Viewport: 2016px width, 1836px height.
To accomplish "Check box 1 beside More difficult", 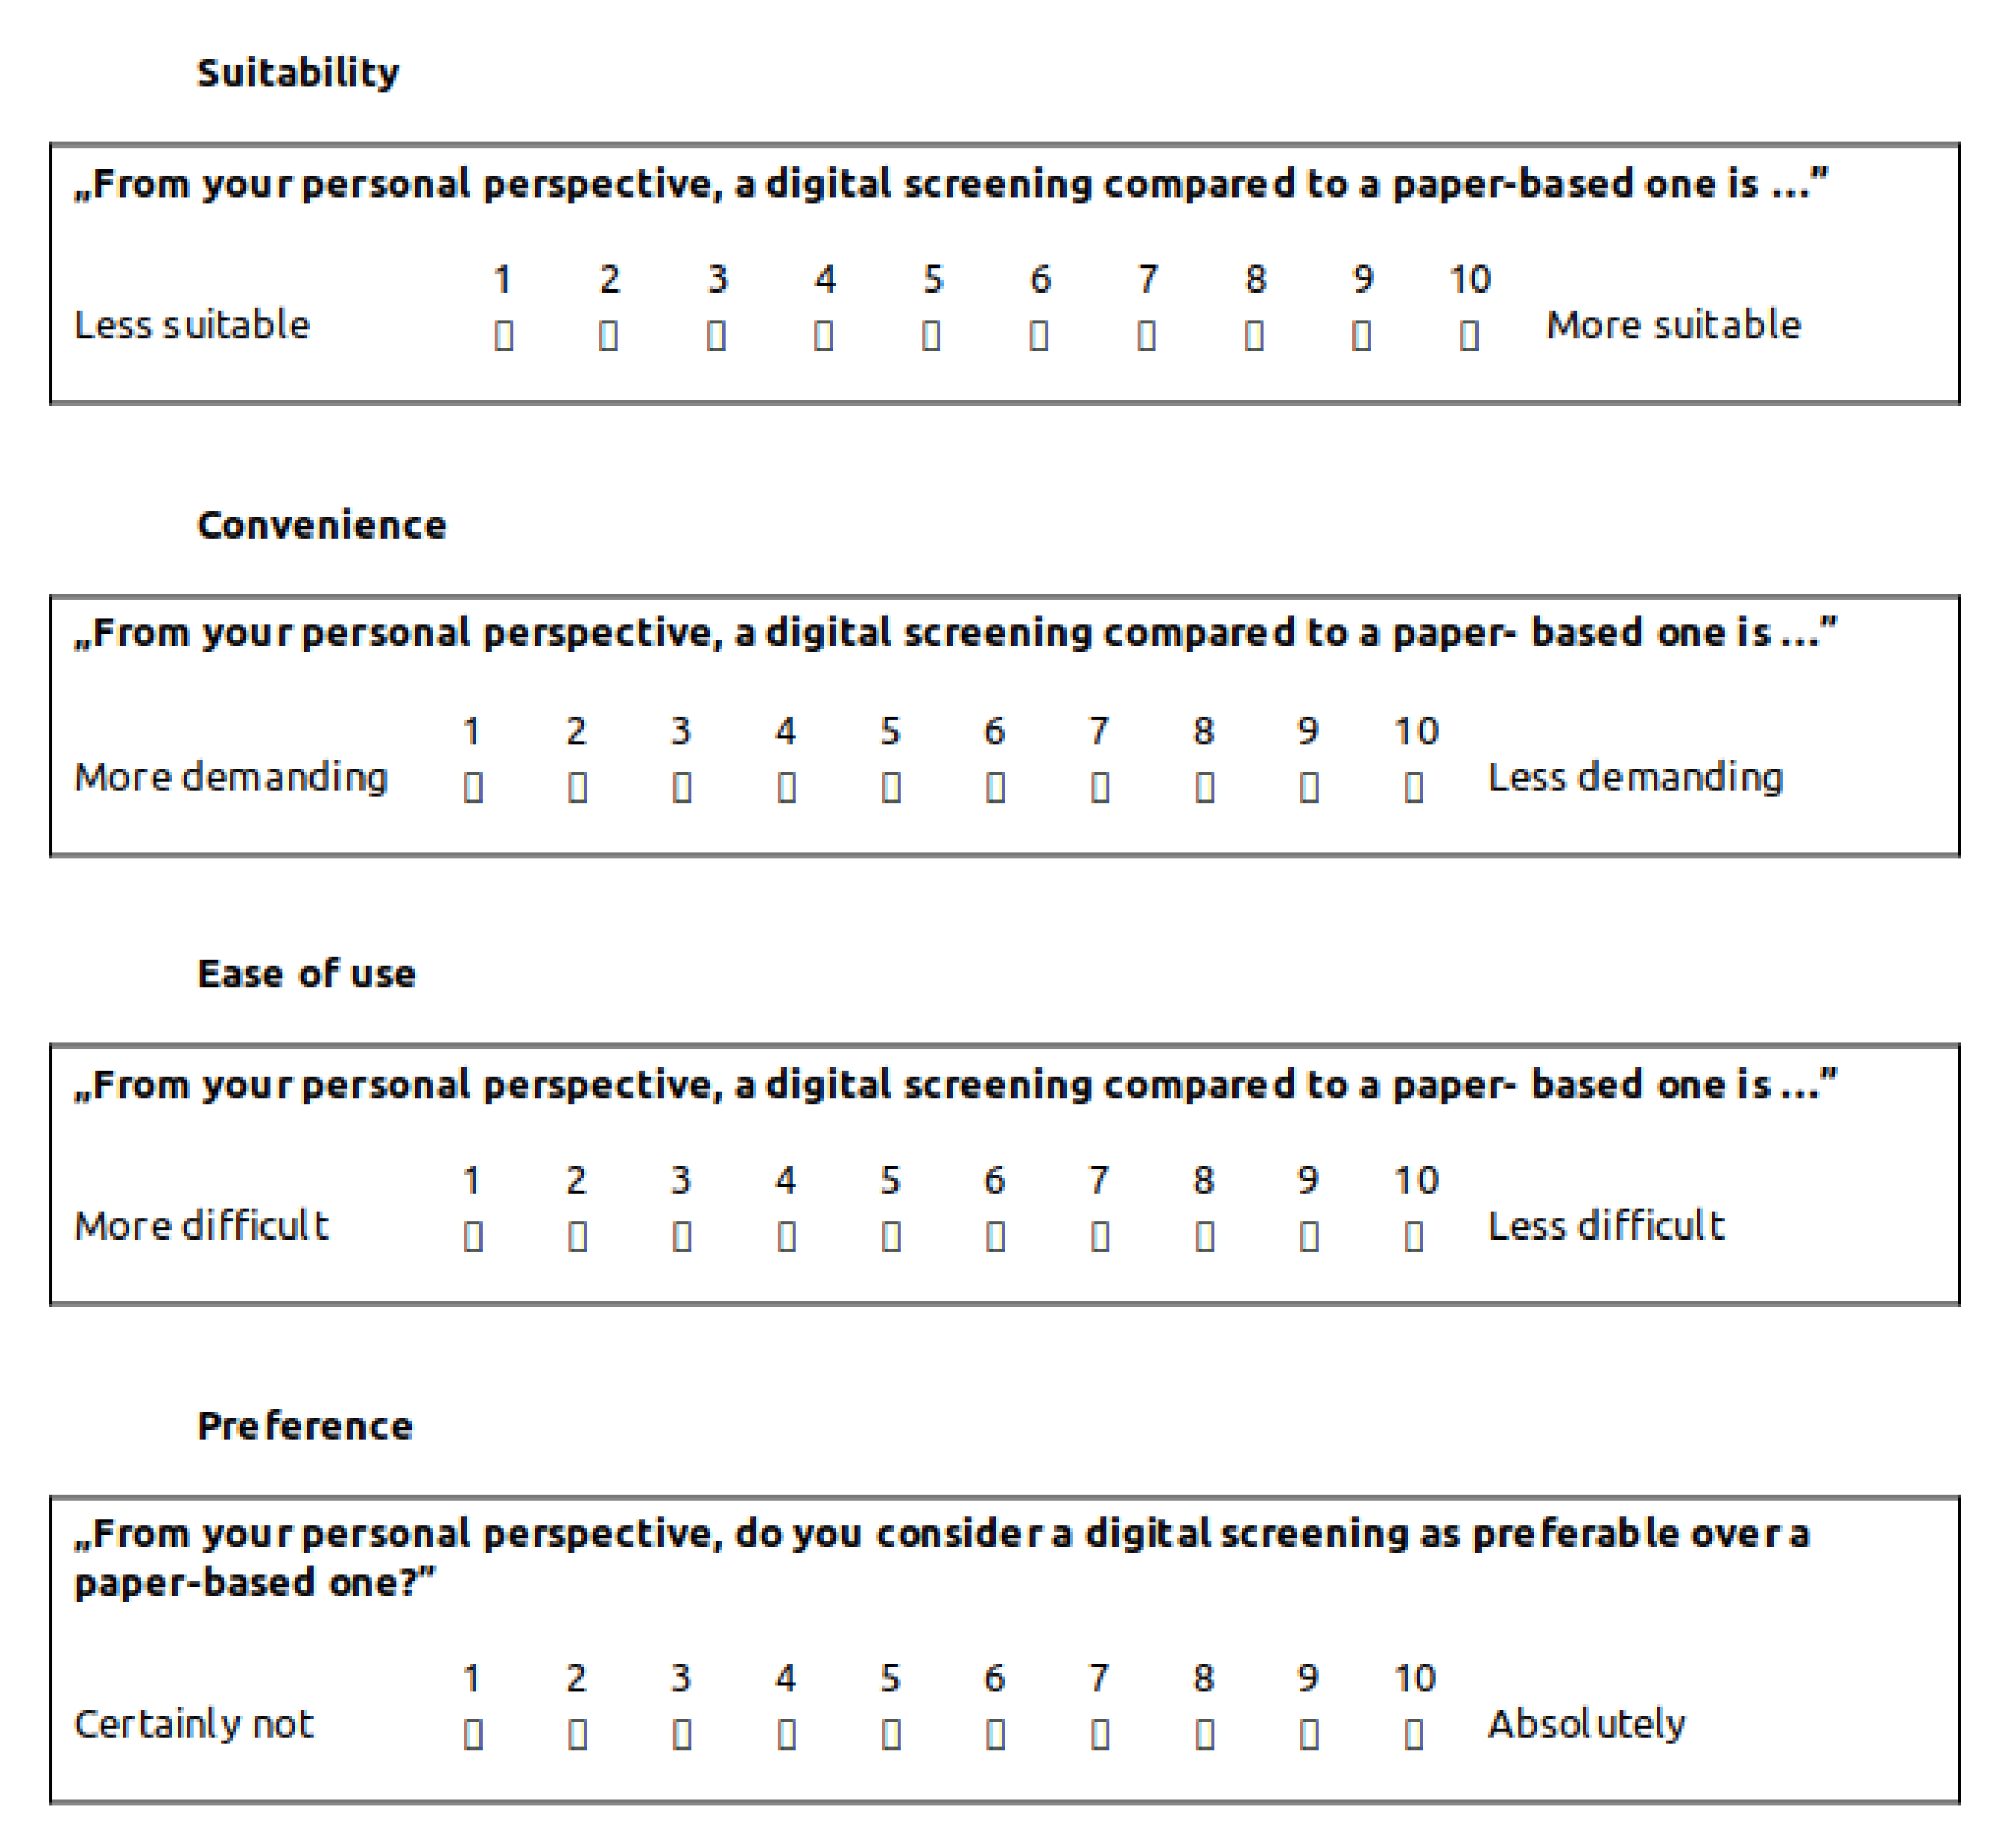I will 474,1237.
